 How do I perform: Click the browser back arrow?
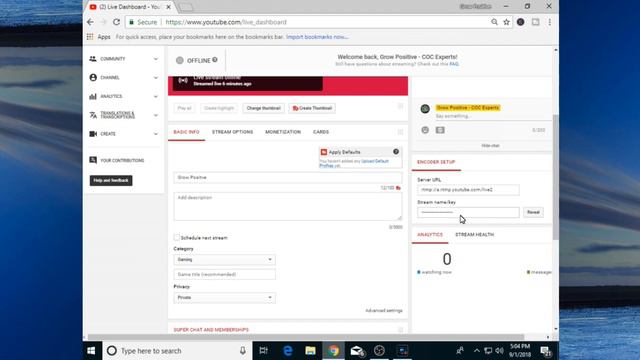click(x=90, y=22)
